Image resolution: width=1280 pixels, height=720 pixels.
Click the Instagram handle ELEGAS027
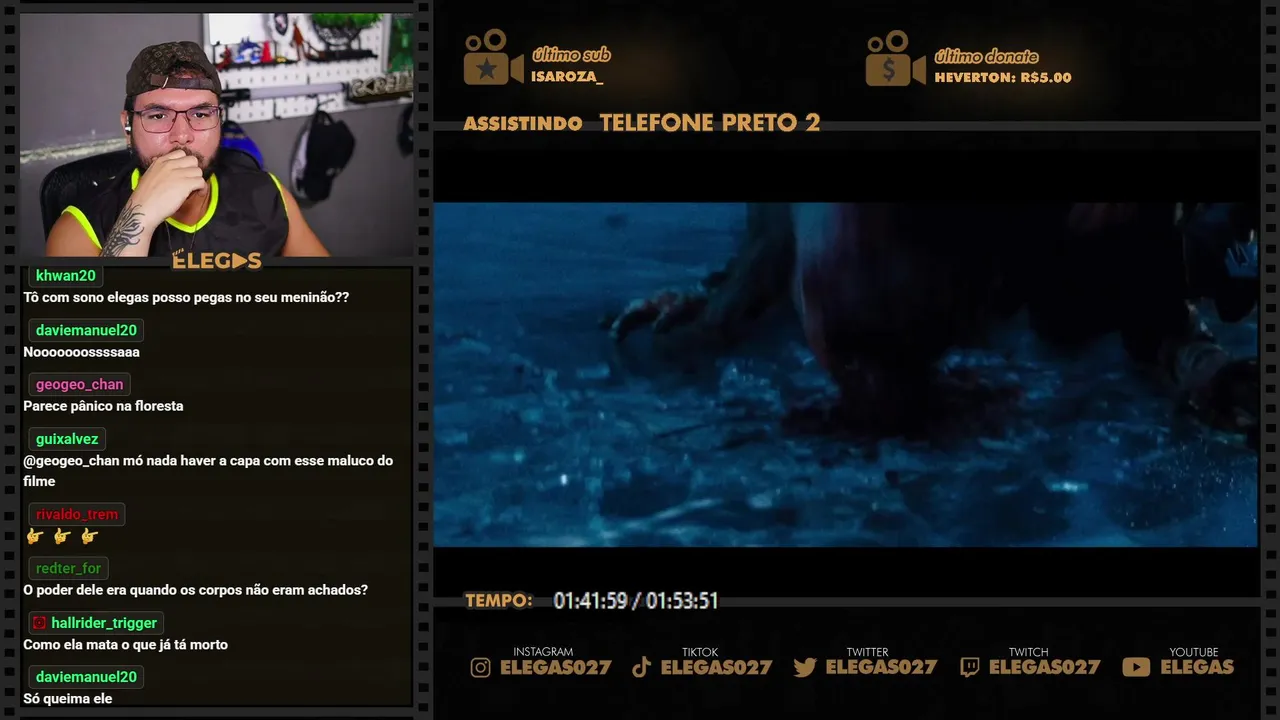556,668
